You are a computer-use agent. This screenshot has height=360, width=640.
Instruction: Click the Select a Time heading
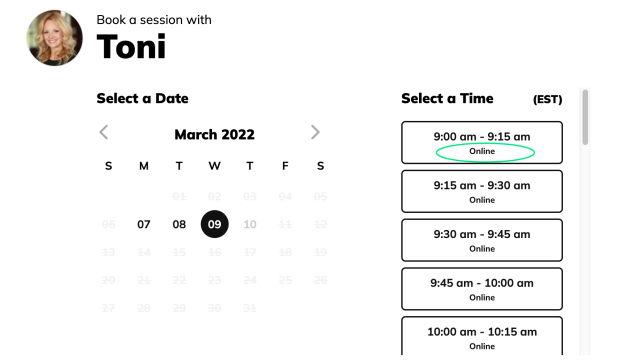(447, 98)
